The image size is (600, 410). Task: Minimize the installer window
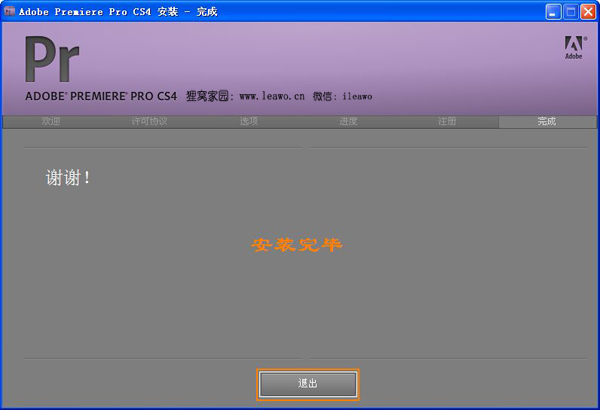point(553,12)
